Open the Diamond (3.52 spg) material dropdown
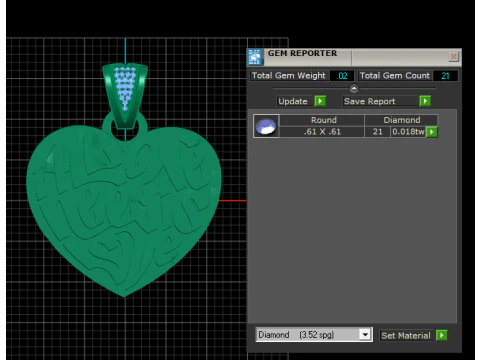This screenshot has width=480, height=360. tap(365, 334)
